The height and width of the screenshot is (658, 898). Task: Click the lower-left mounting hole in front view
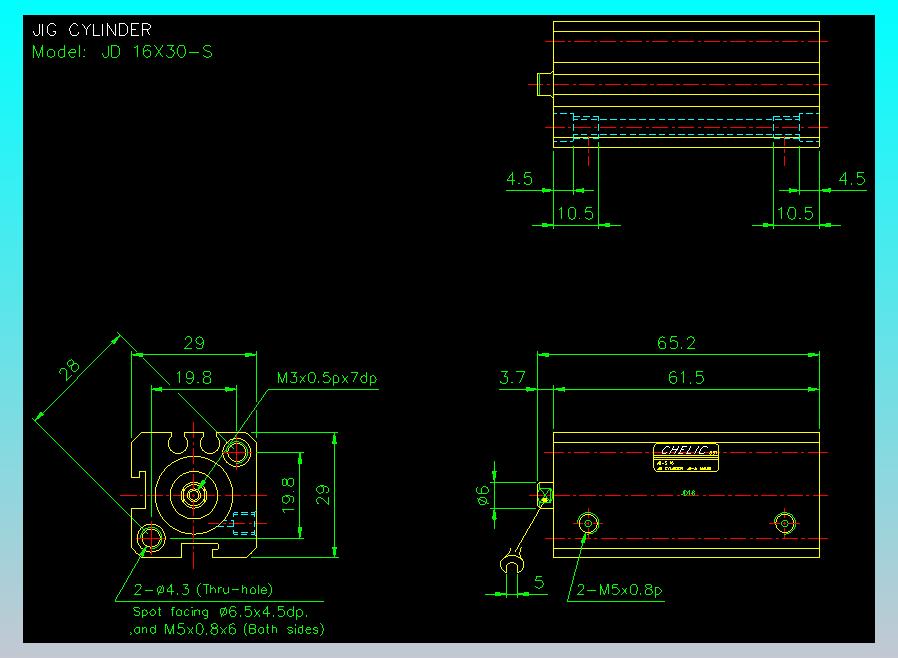pos(151,537)
